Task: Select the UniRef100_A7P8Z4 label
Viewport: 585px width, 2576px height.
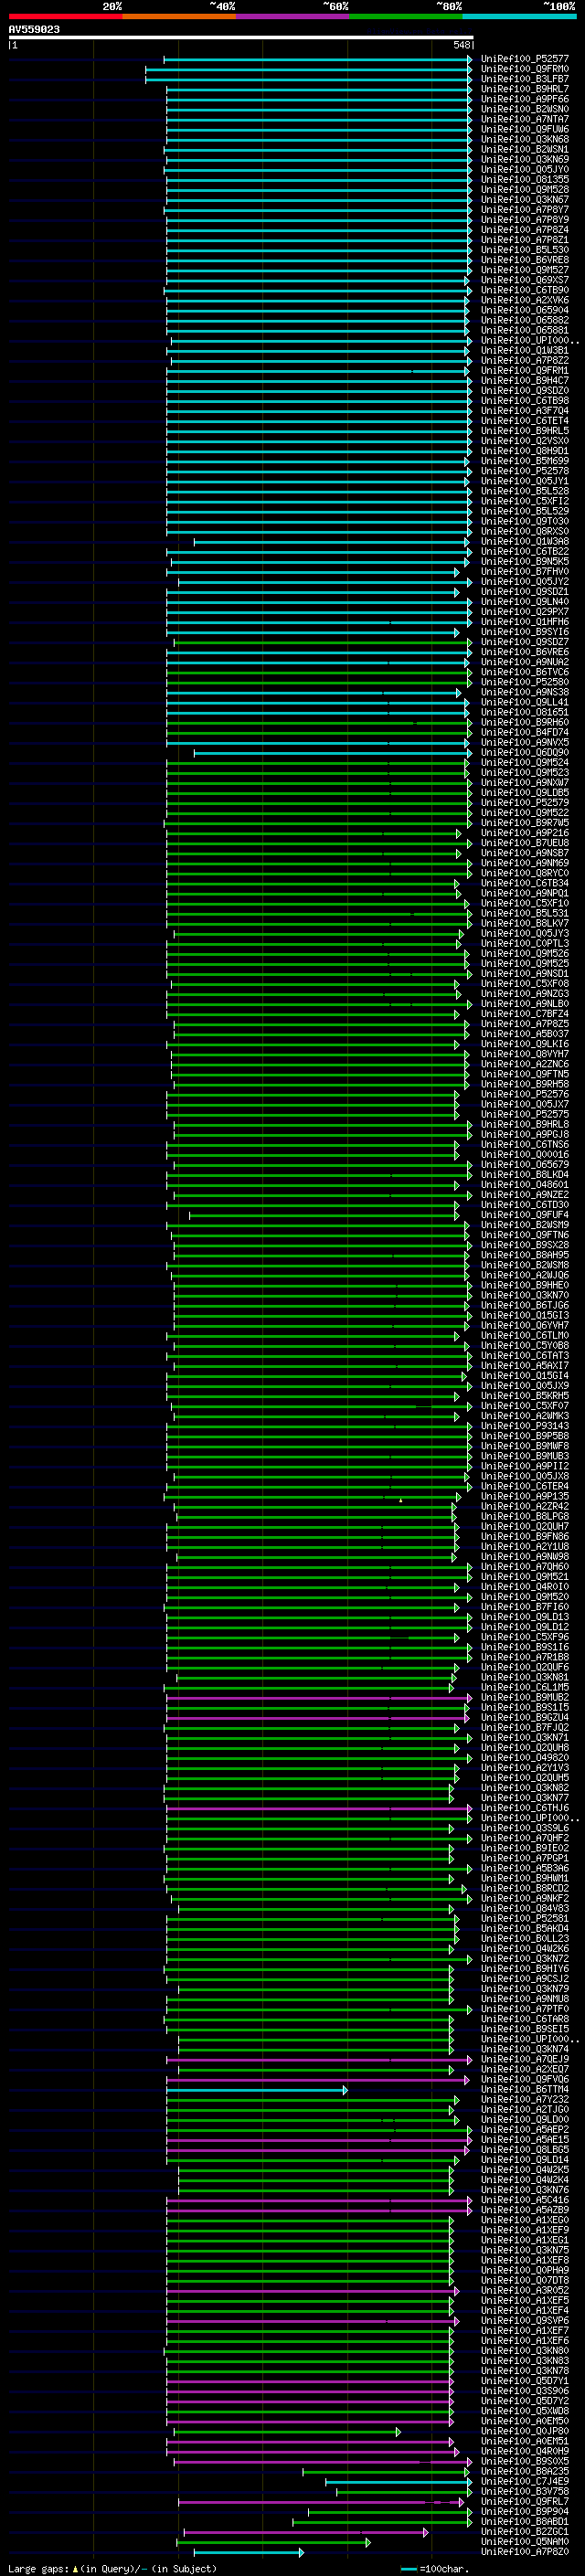Action: tap(524, 229)
